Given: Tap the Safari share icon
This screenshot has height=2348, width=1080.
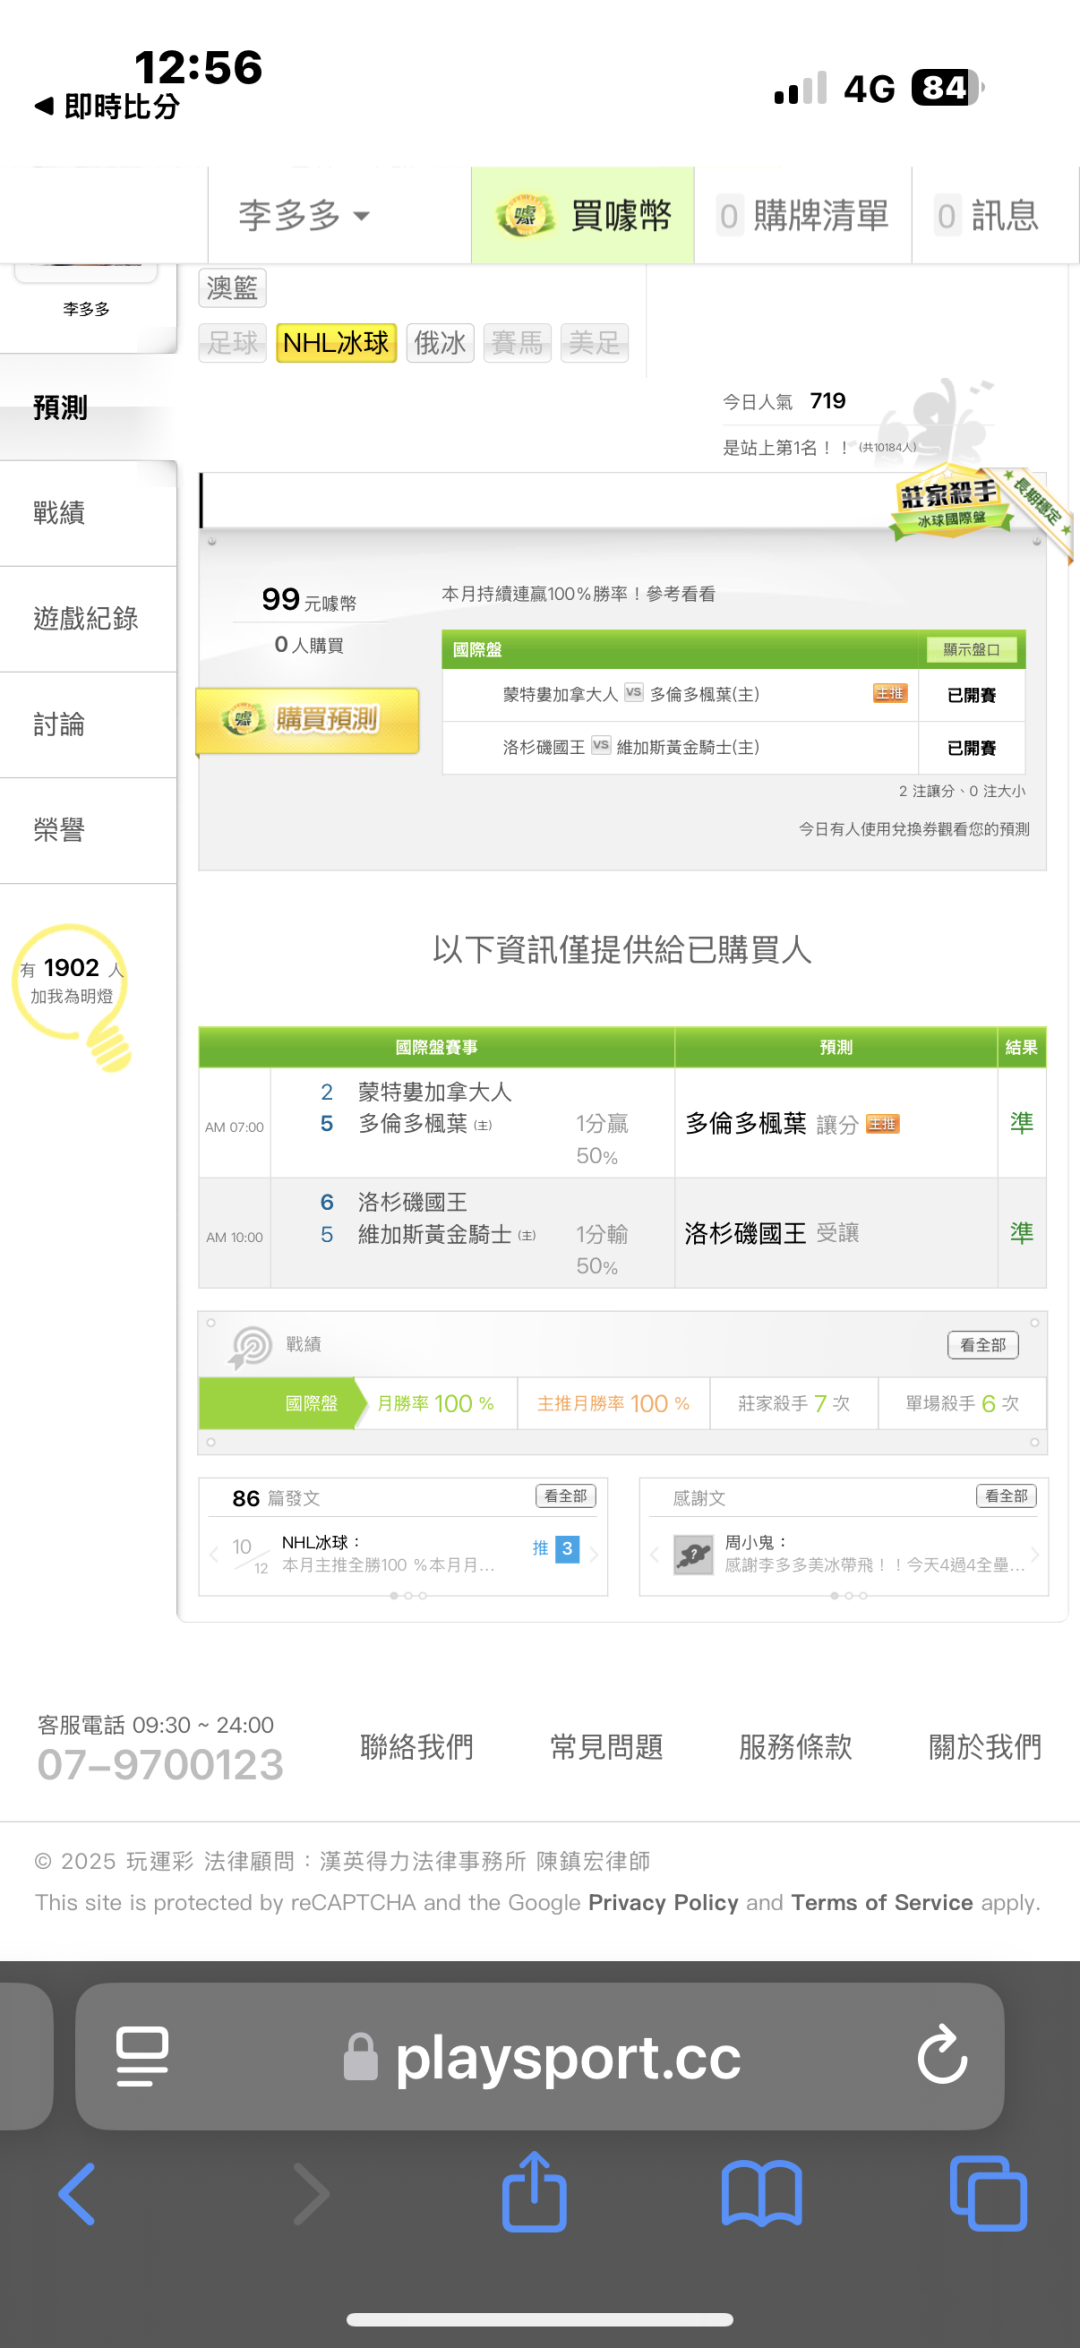Looking at the screenshot, I should tap(534, 2191).
